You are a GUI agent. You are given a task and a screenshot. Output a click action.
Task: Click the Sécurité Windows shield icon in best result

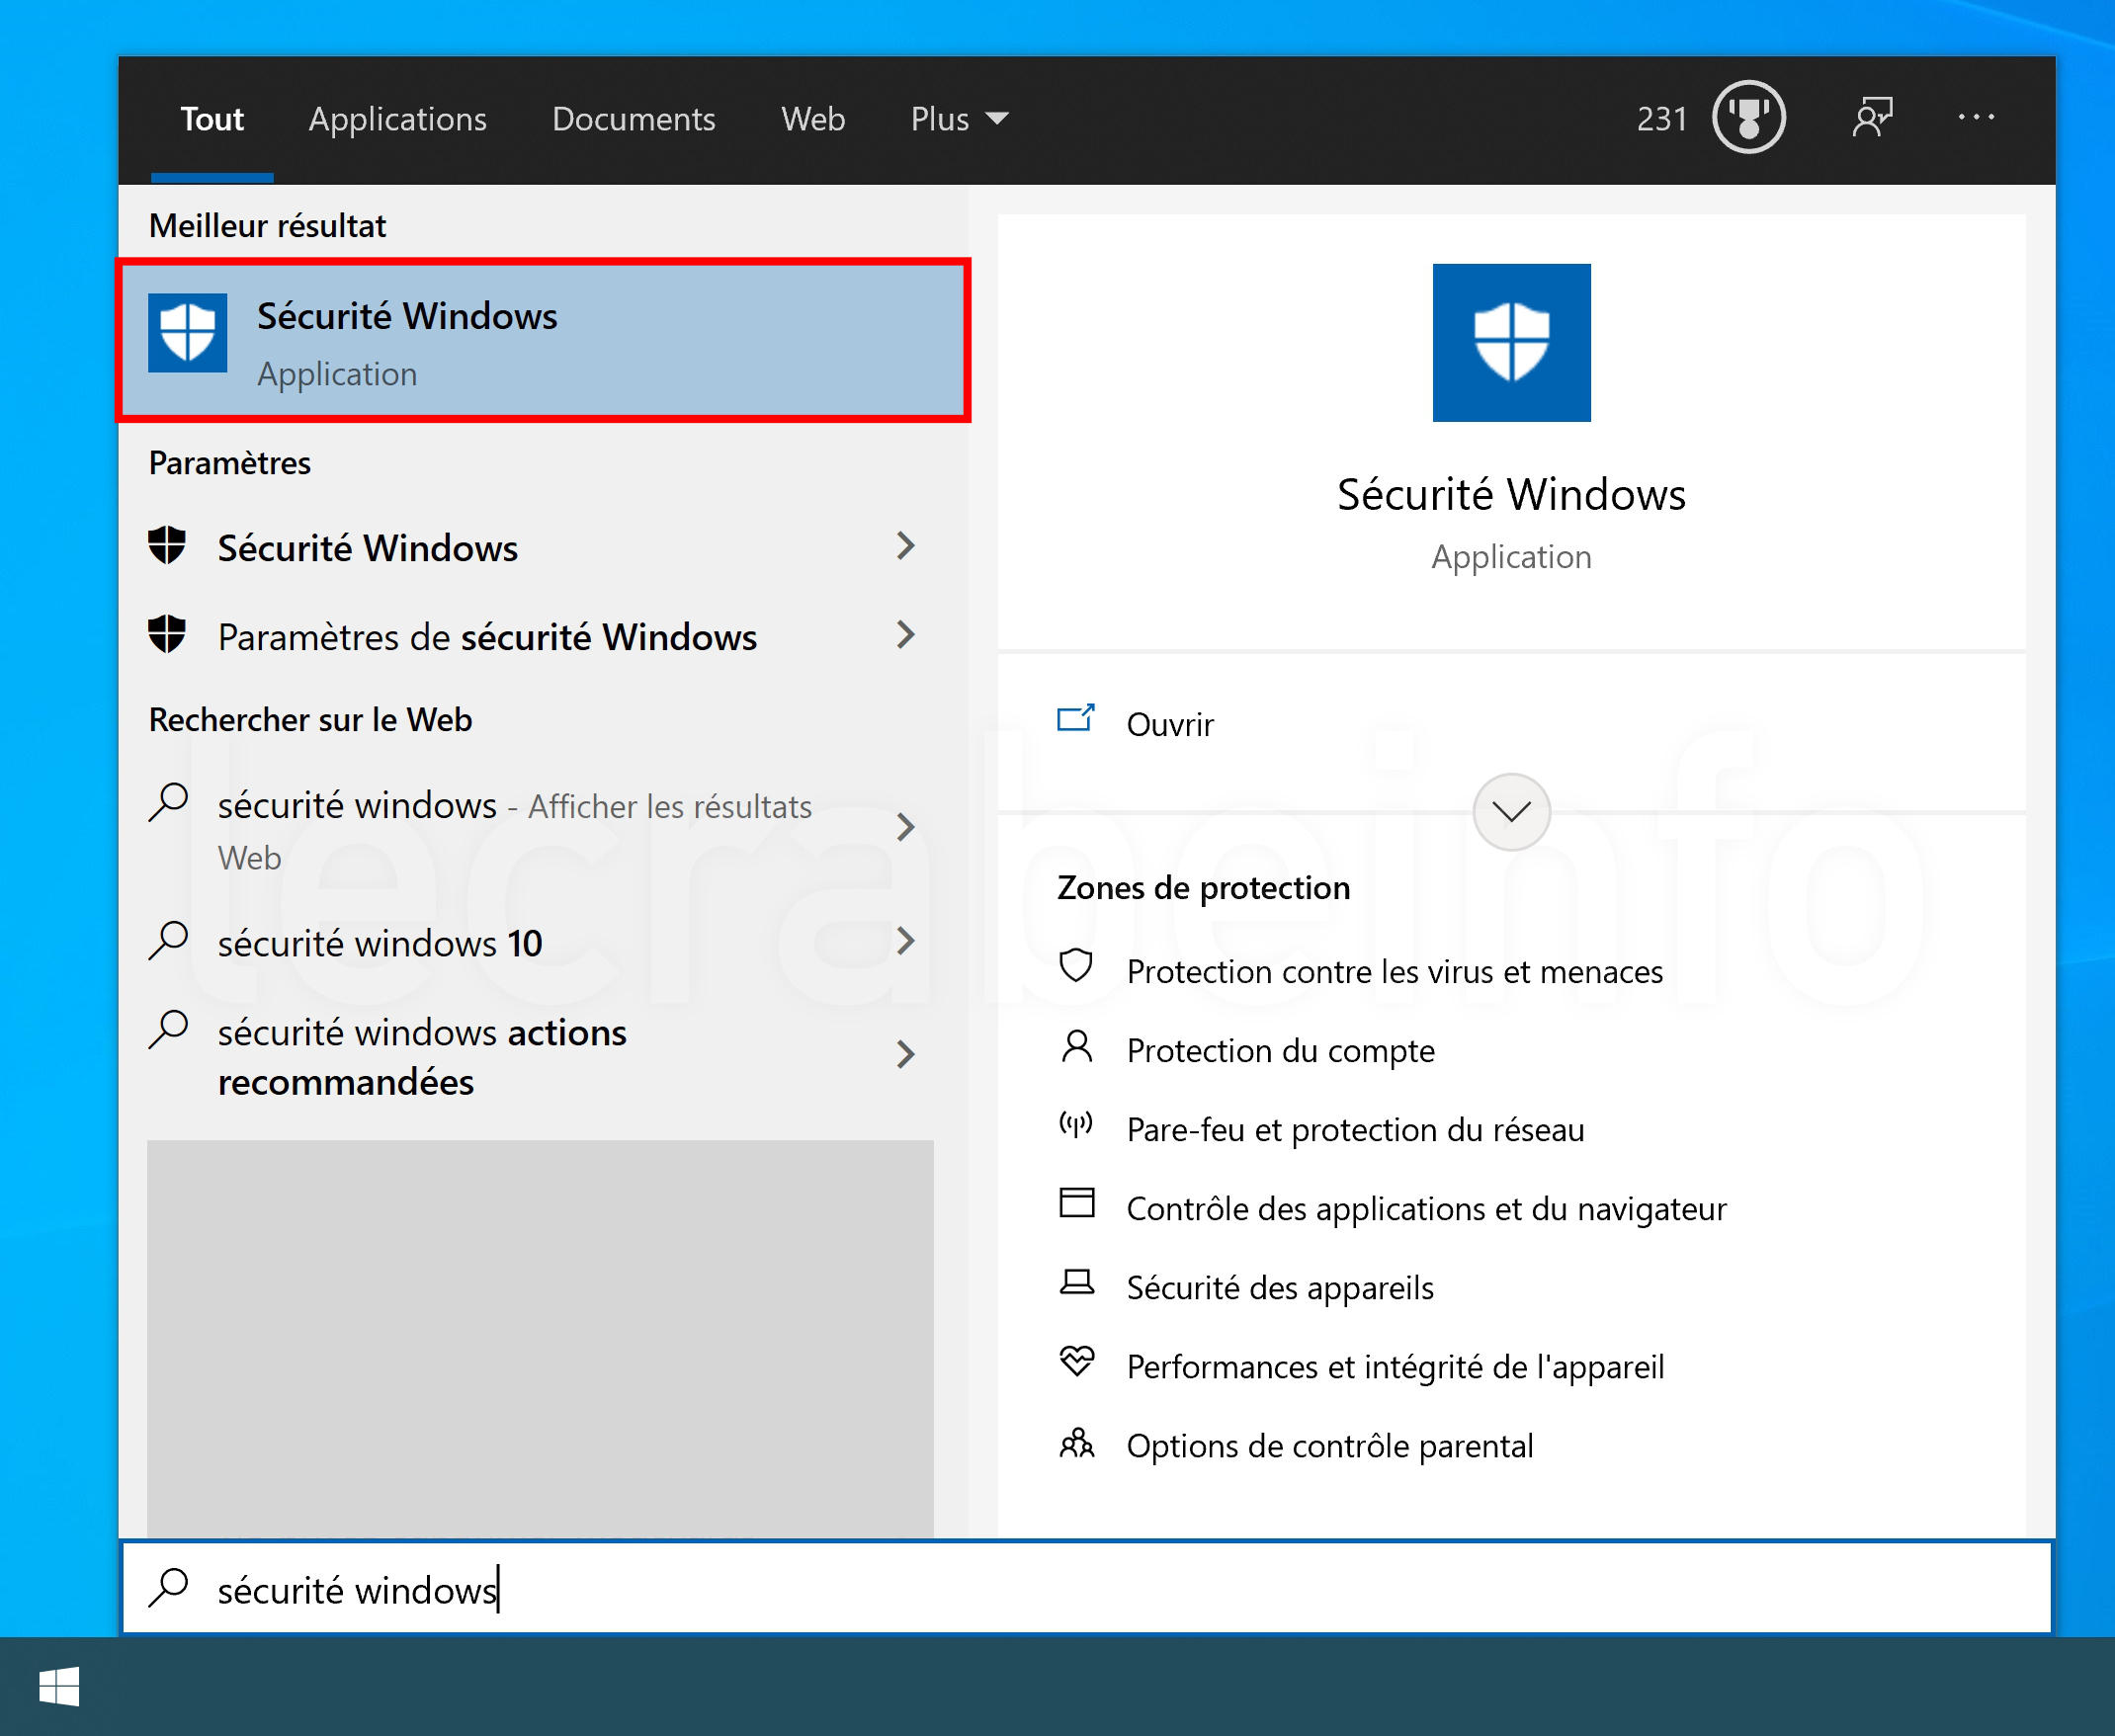(187, 333)
